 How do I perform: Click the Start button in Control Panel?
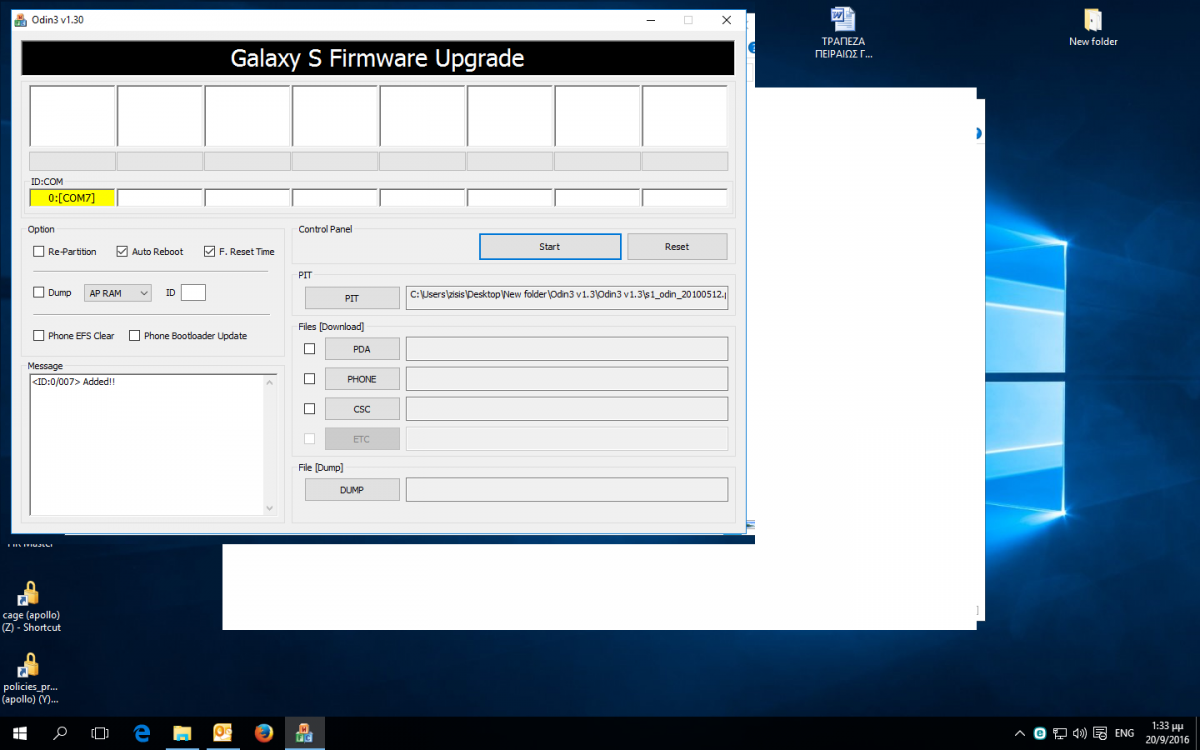point(550,247)
